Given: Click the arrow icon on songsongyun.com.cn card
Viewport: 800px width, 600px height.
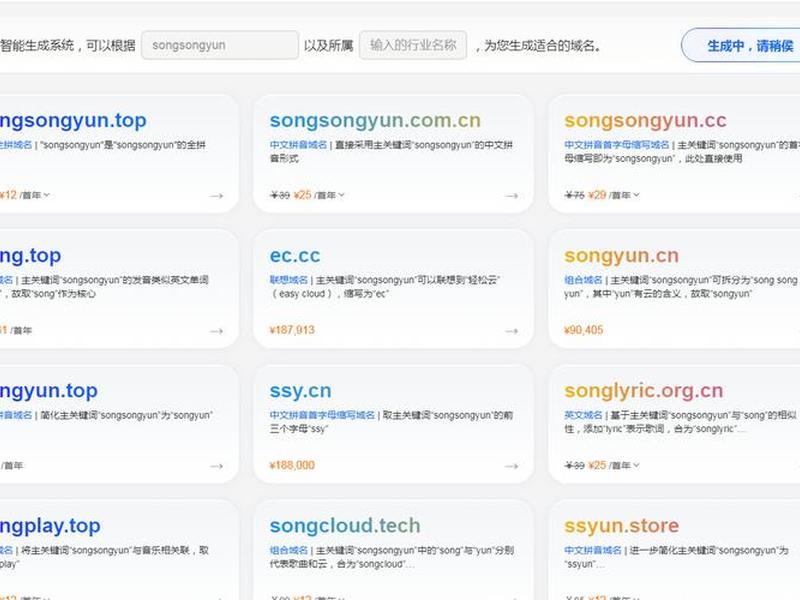Looking at the screenshot, I should (511, 196).
